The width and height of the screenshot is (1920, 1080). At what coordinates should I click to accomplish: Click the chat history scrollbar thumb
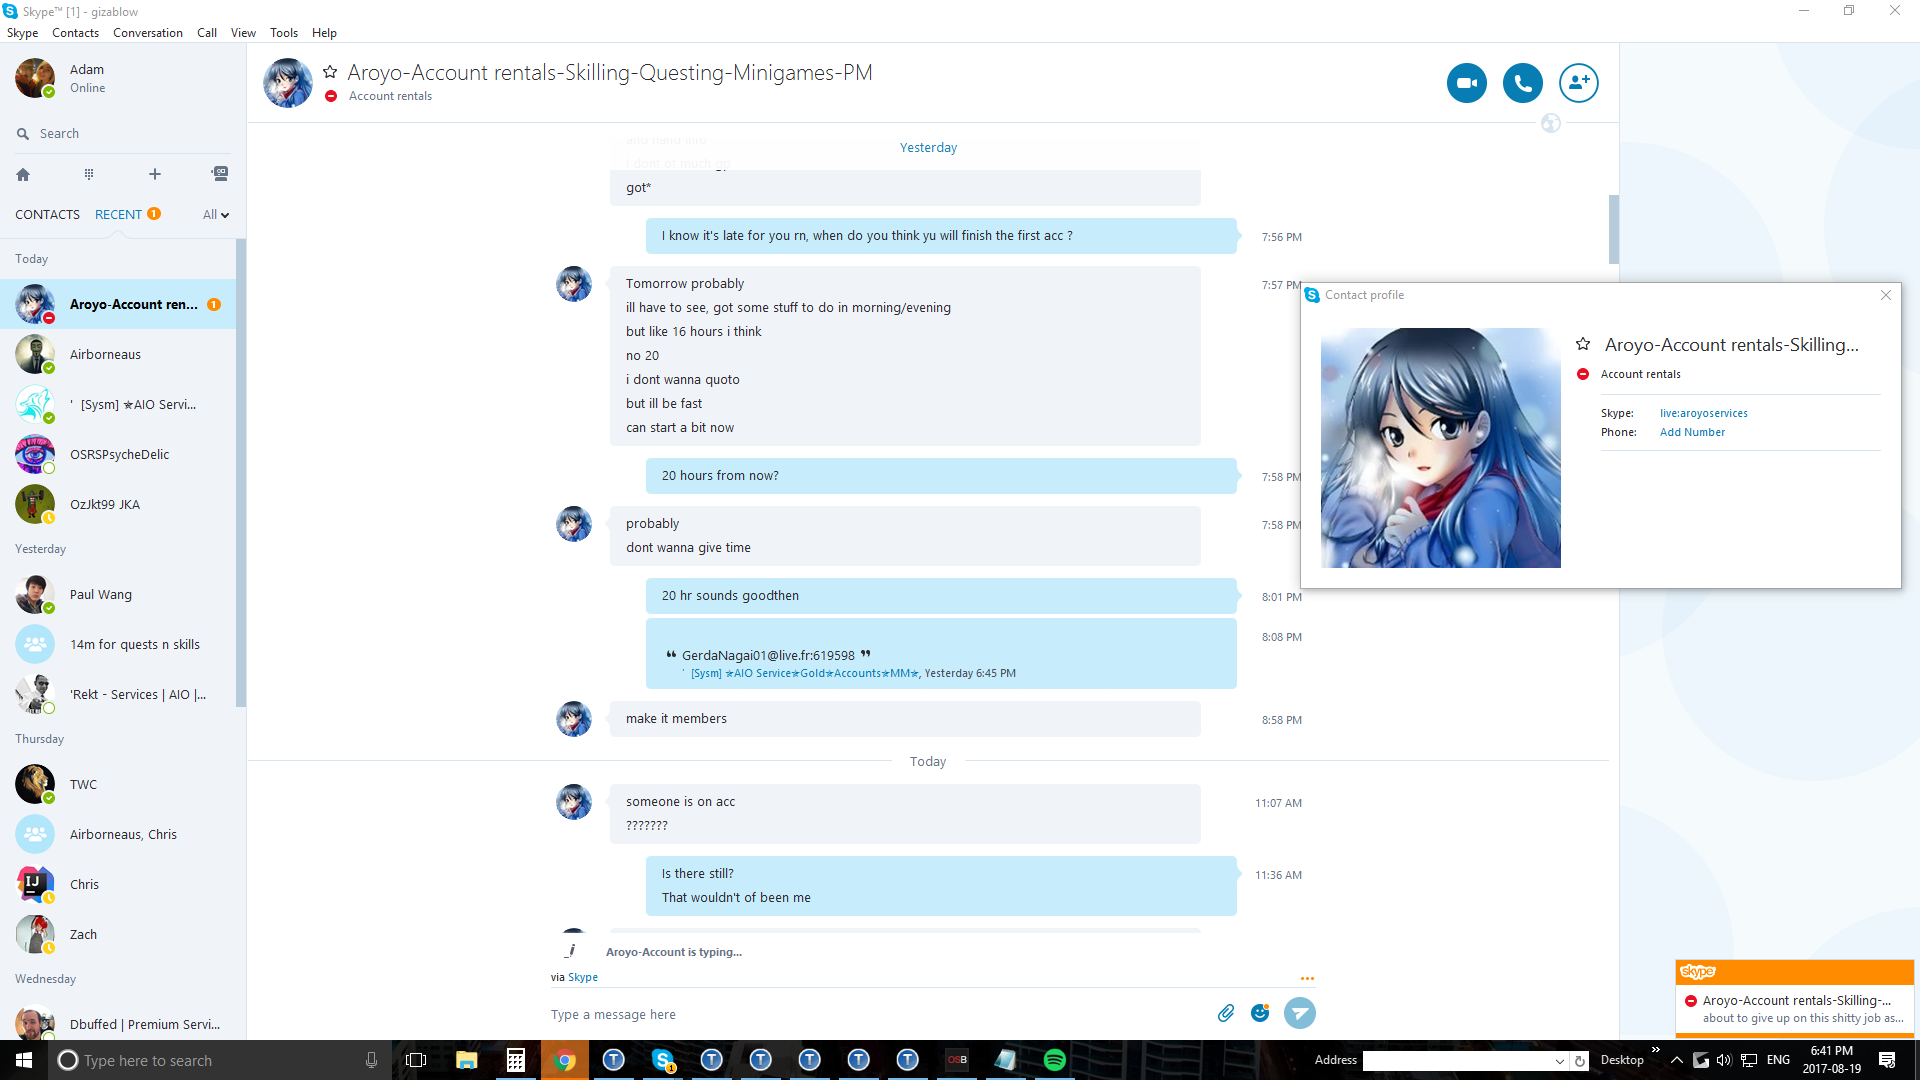(1613, 229)
